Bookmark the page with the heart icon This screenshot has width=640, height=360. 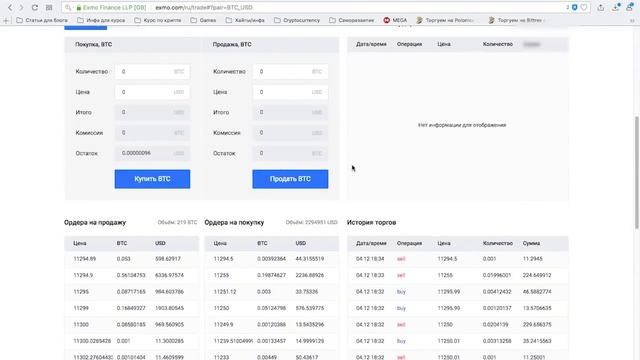point(584,7)
